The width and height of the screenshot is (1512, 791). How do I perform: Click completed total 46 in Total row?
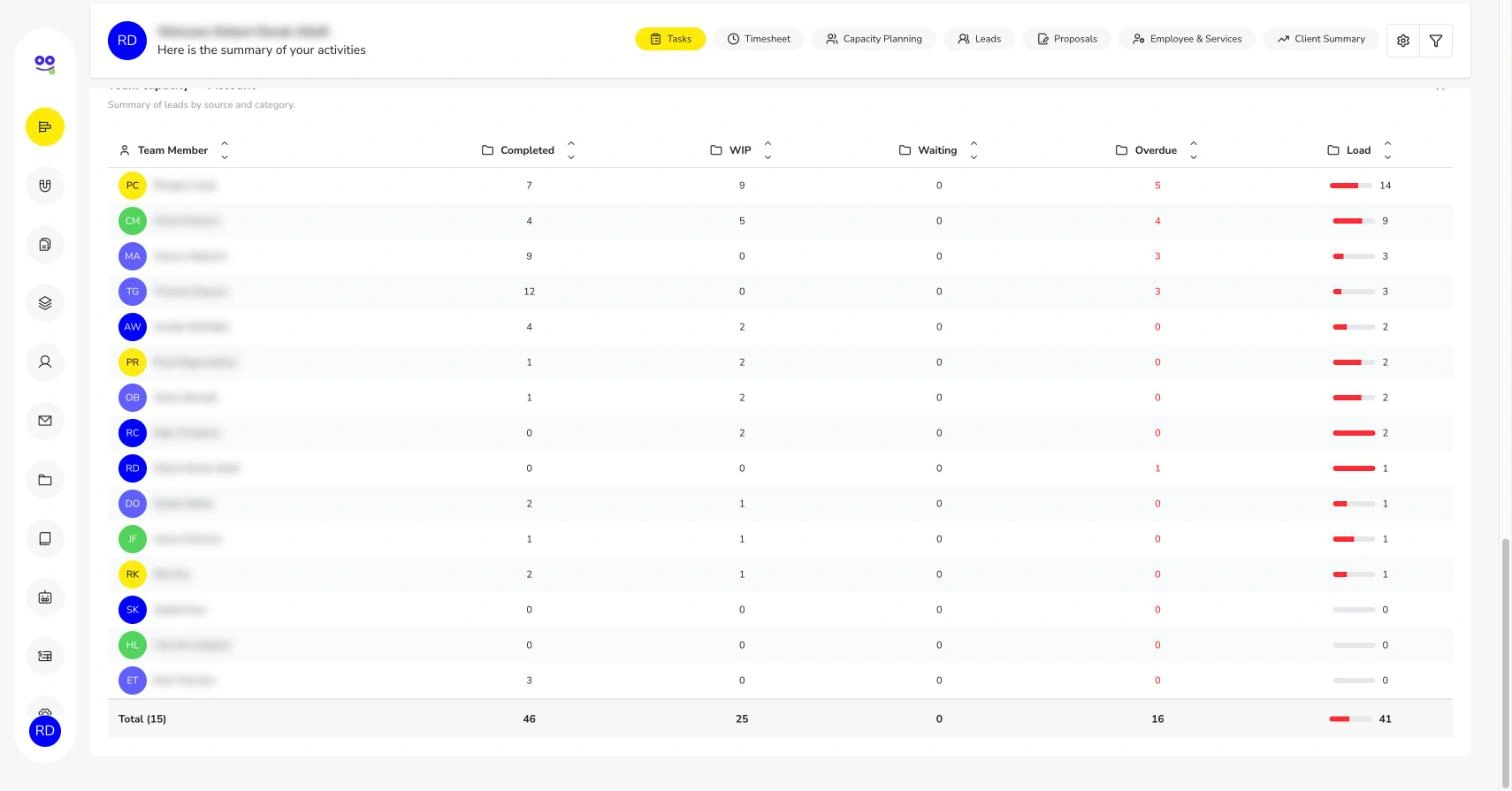click(529, 719)
